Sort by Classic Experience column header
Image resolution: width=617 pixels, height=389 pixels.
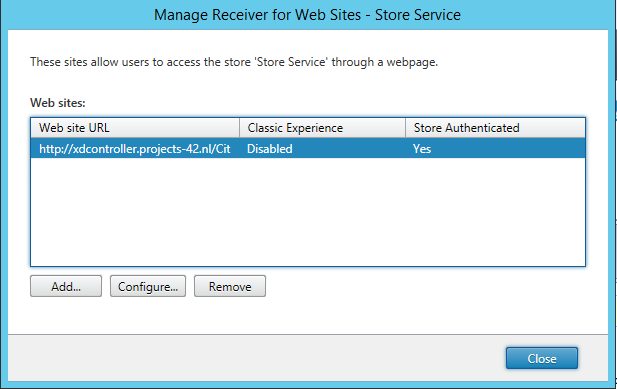coord(322,127)
